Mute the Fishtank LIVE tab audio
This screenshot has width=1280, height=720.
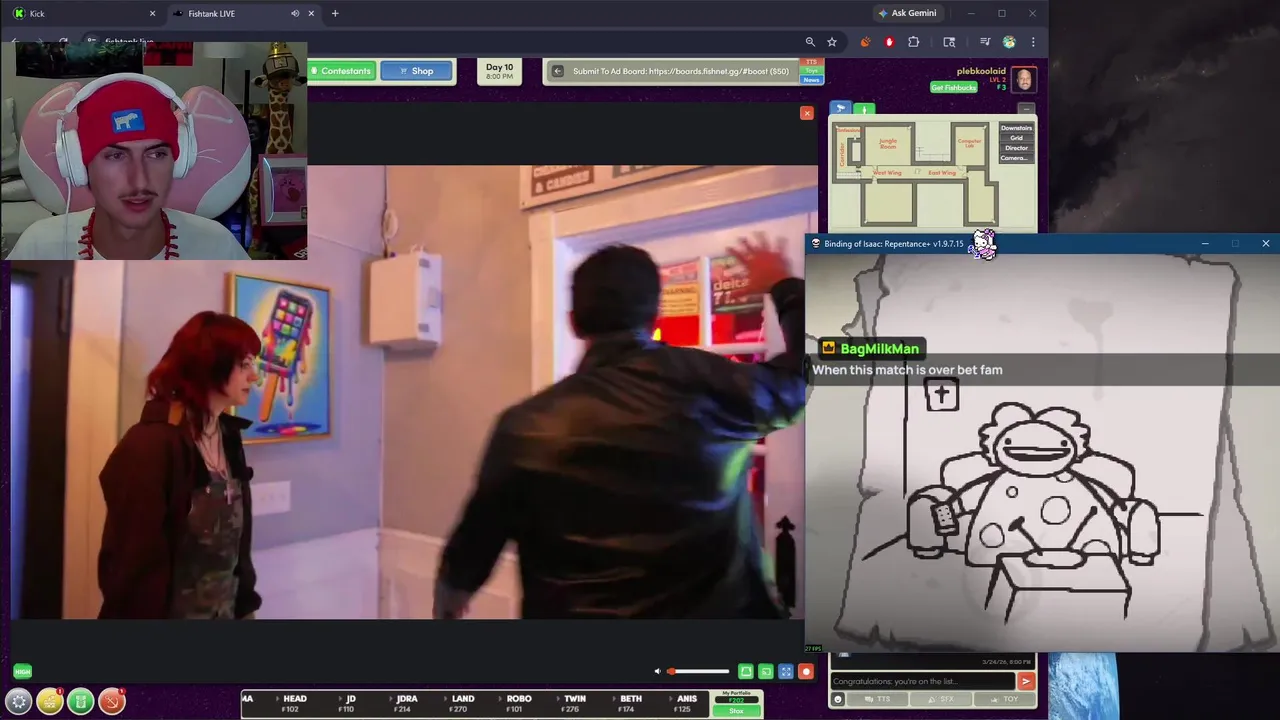point(295,13)
